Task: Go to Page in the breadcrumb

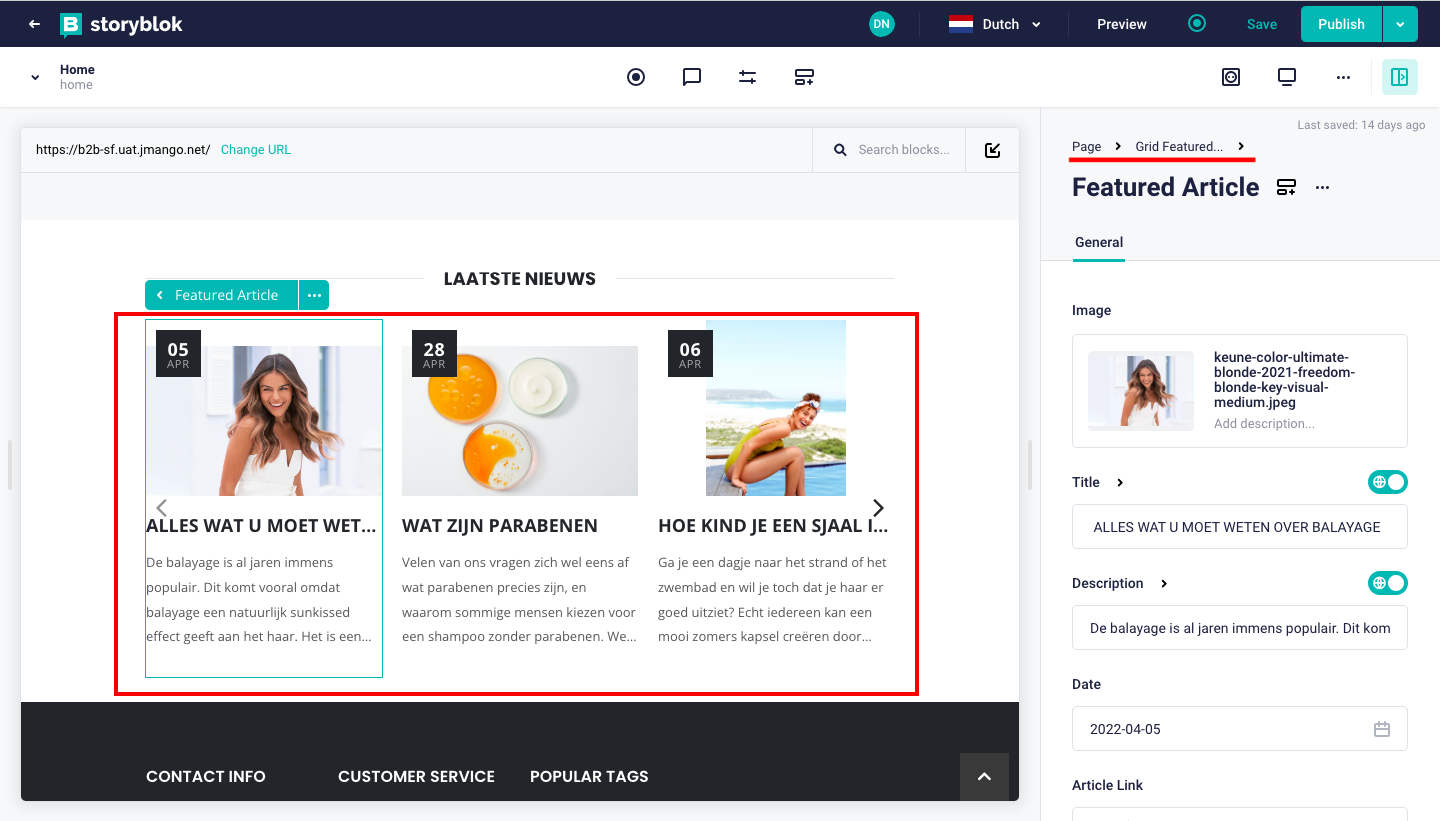Action: point(1086,147)
